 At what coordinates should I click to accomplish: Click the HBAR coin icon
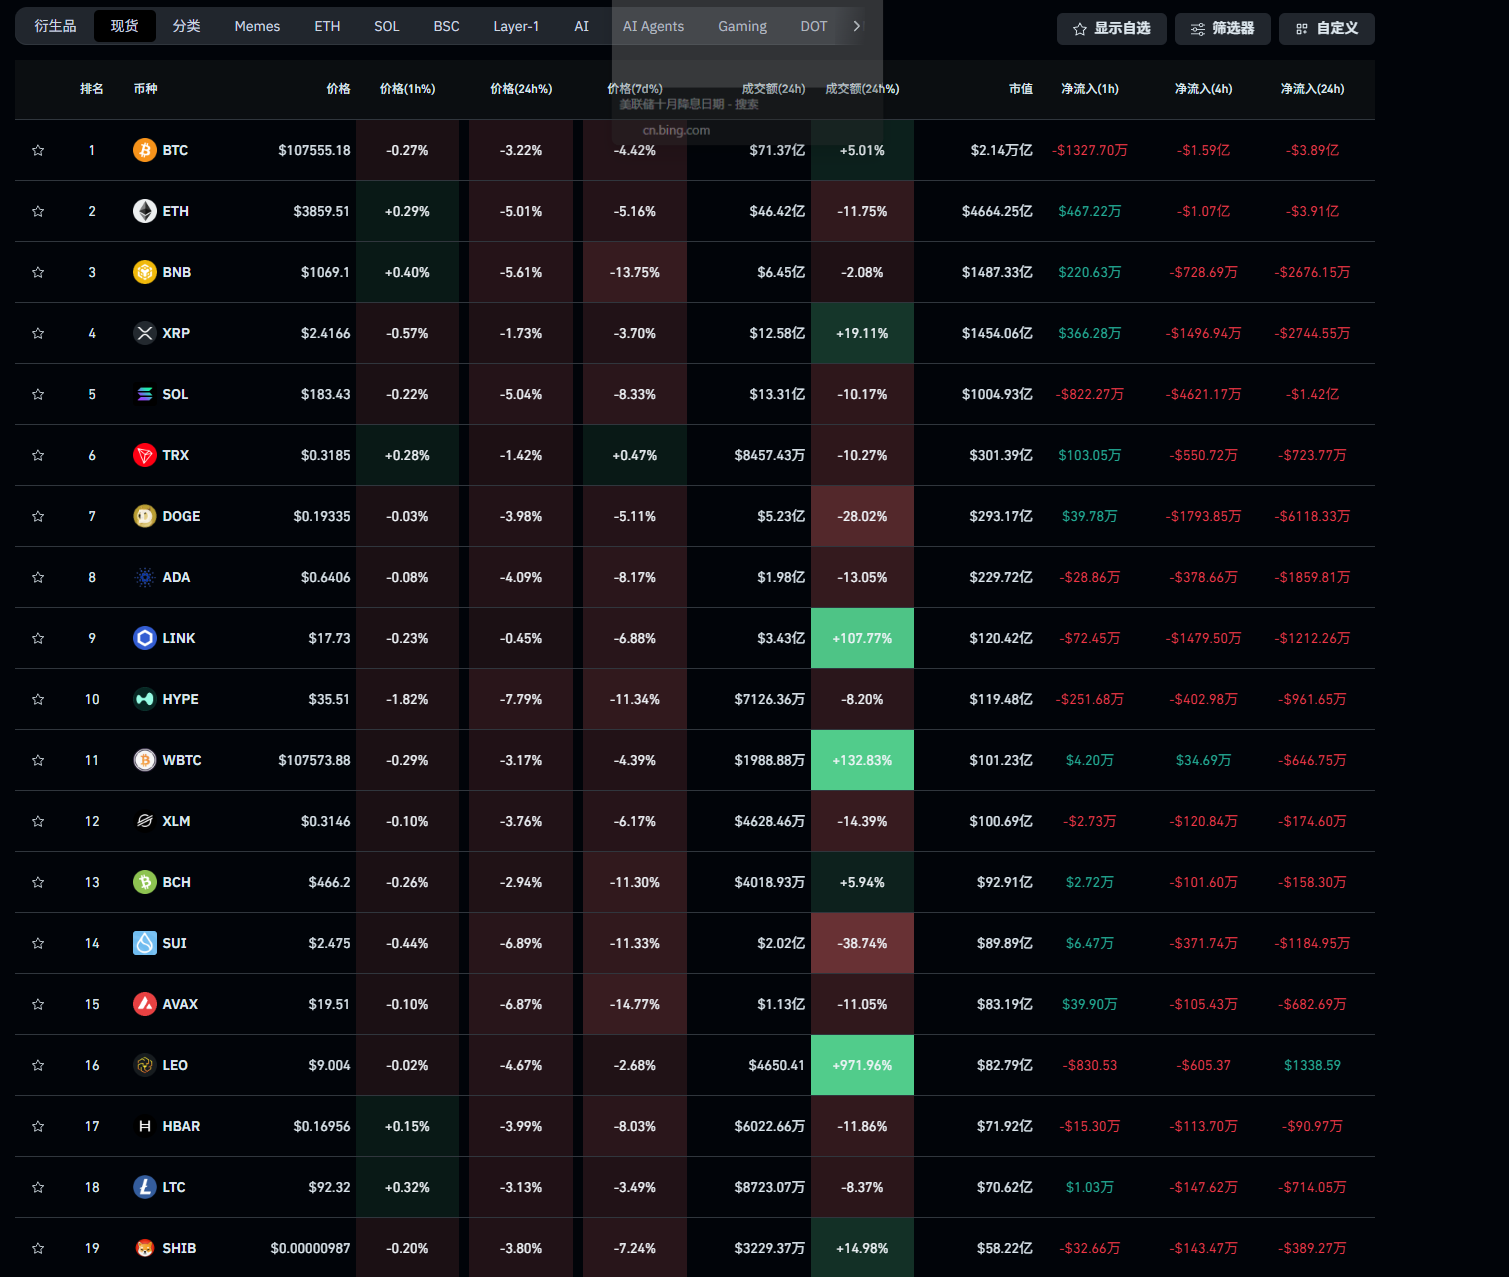145,1126
